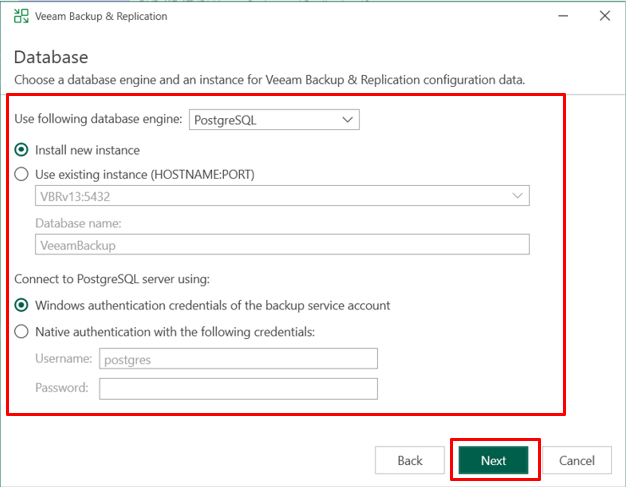The height and width of the screenshot is (487, 626).
Task: Proceed by clicking the green Next button
Action: pyautogui.click(x=493, y=460)
